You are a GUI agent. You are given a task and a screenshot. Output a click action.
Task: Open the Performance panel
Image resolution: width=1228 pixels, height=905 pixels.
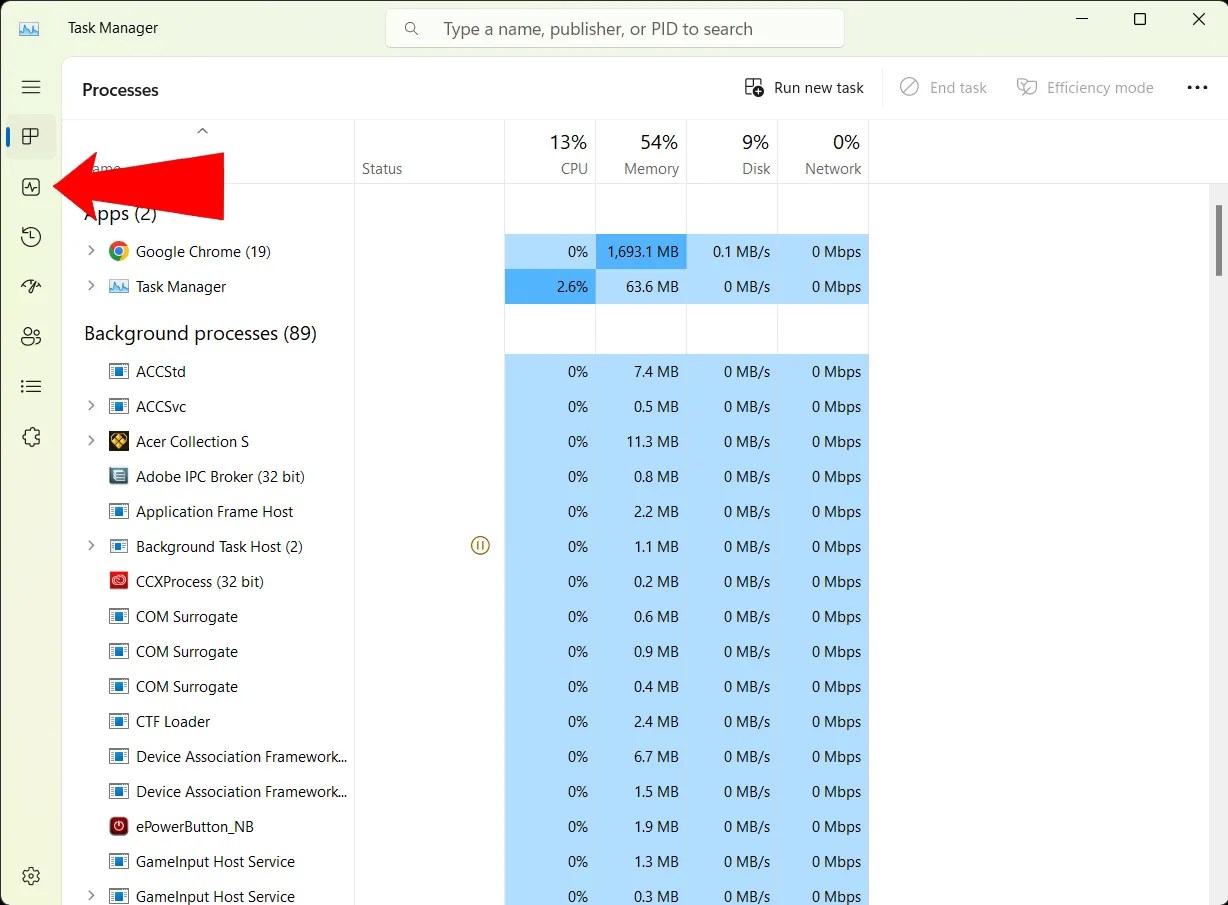pyautogui.click(x=31, y=186)
